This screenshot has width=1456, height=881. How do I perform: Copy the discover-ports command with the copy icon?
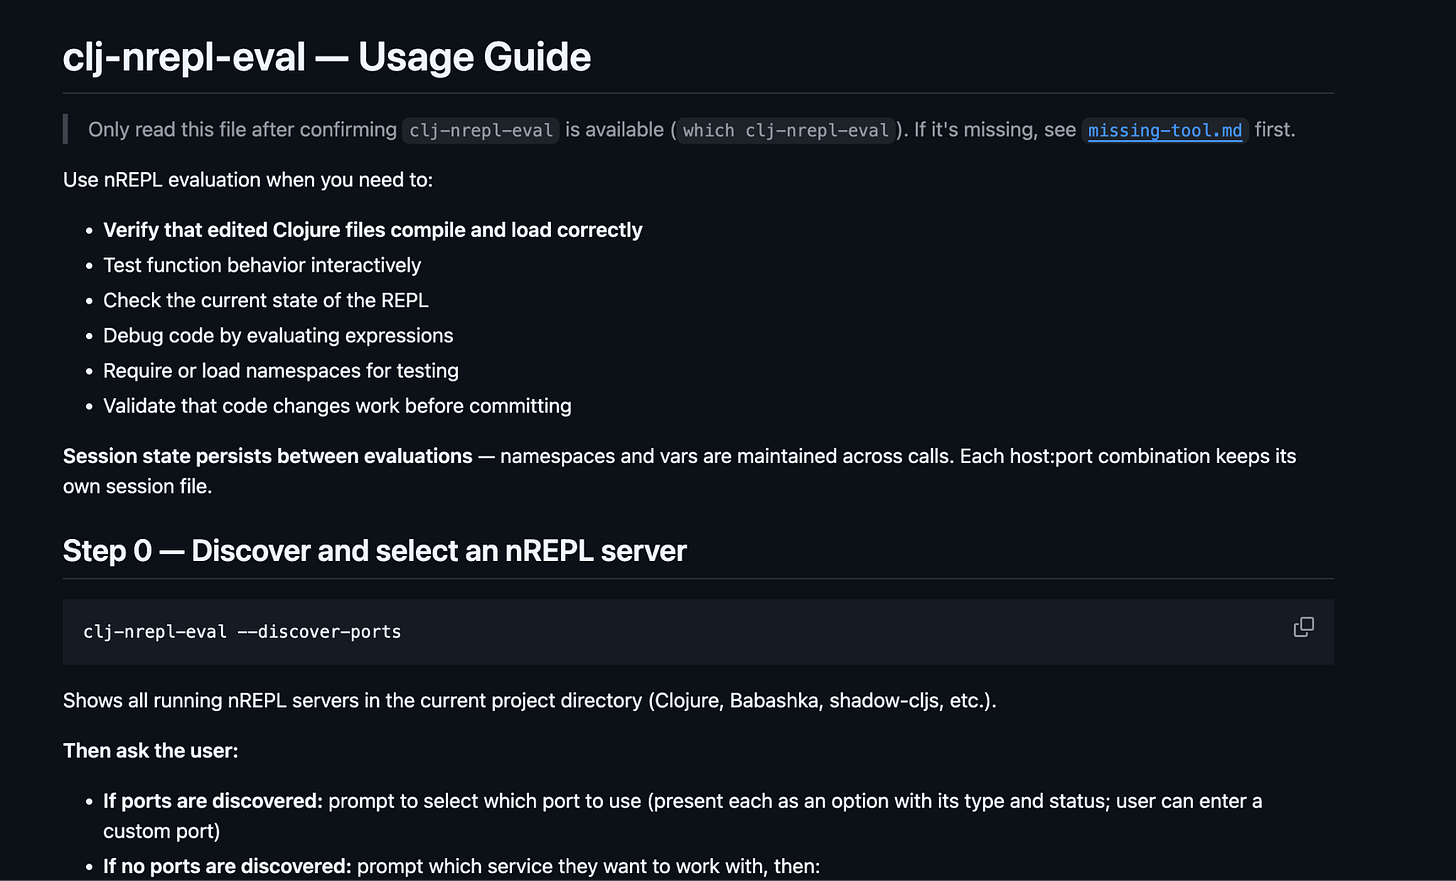point(1303,627)
